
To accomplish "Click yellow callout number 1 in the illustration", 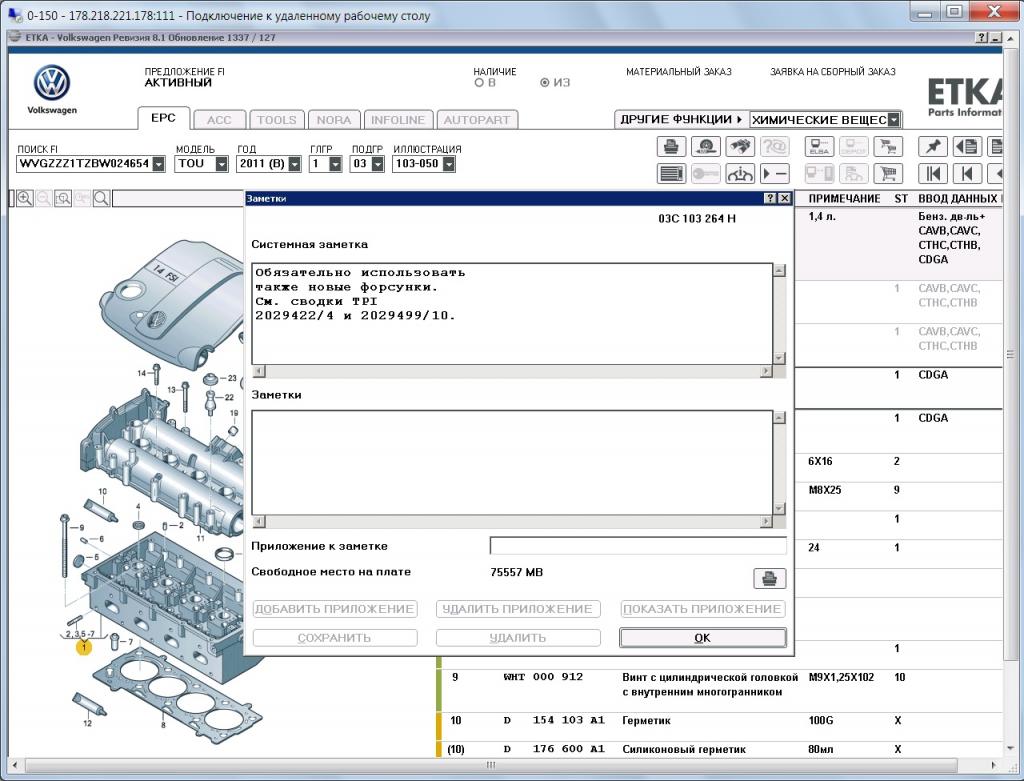I will [x=84, y=647].
